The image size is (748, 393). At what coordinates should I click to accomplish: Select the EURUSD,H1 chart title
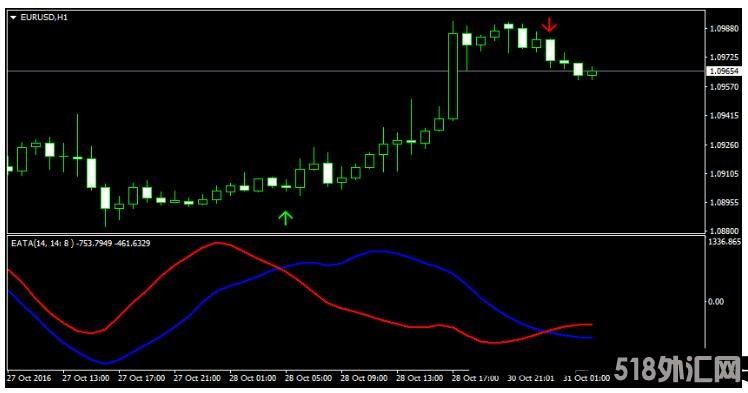pyautogui.click(x=43, y=17)
